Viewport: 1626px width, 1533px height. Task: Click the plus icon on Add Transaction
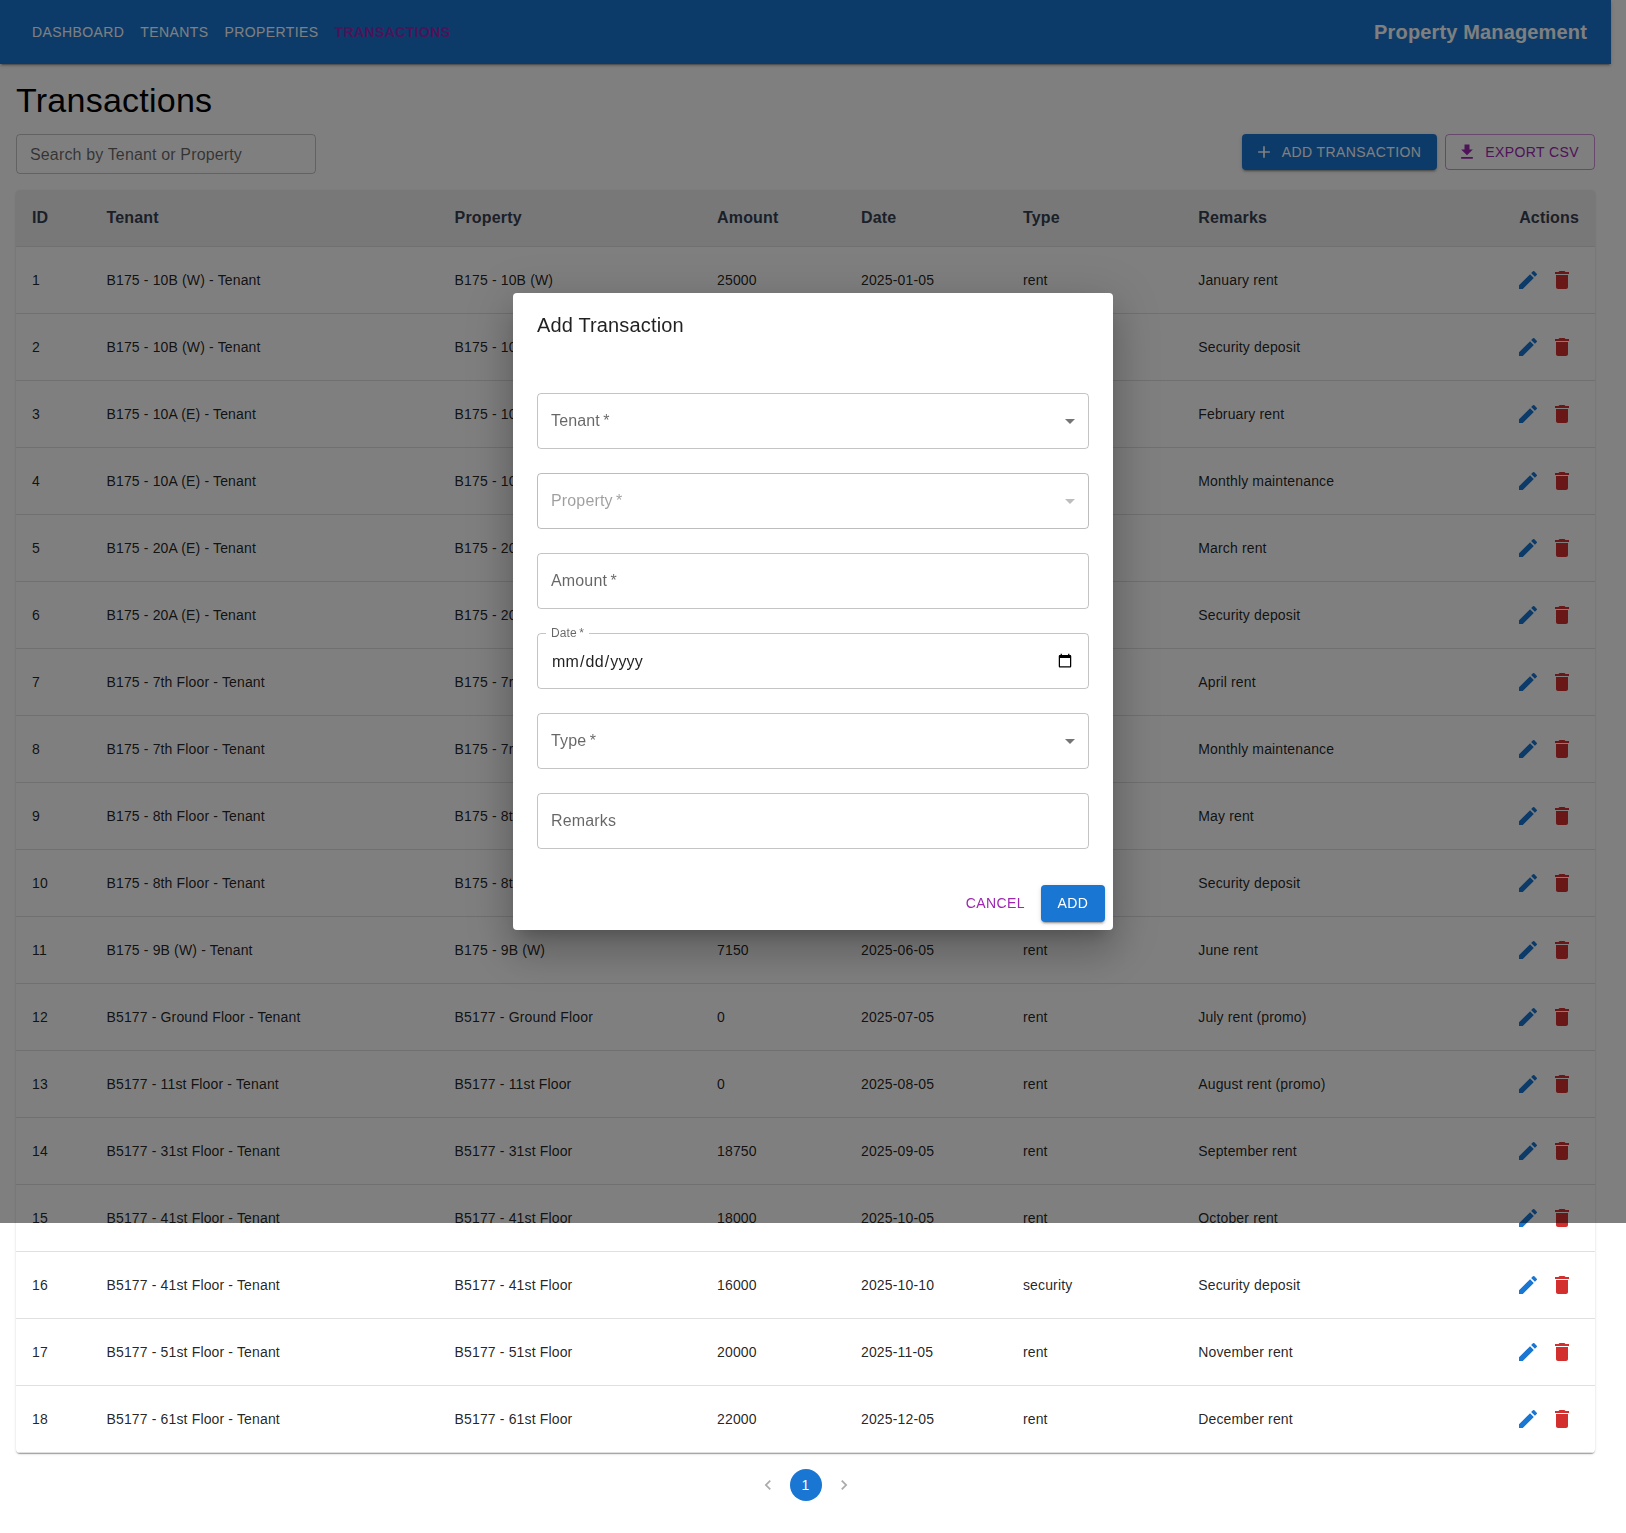coord(1263,152)
